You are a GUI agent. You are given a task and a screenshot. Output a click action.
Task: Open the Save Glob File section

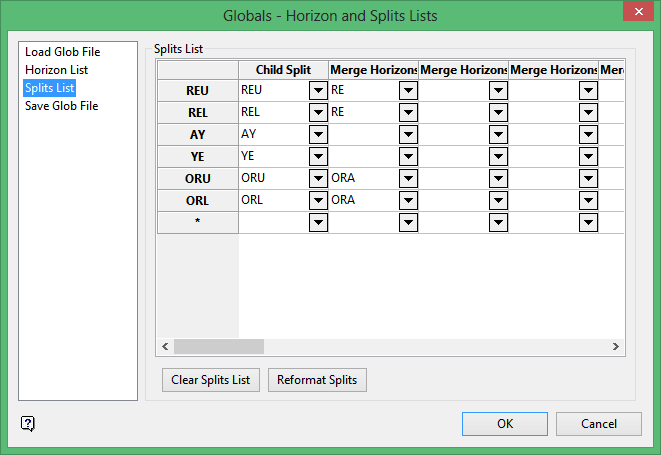[x=61, y=106]
